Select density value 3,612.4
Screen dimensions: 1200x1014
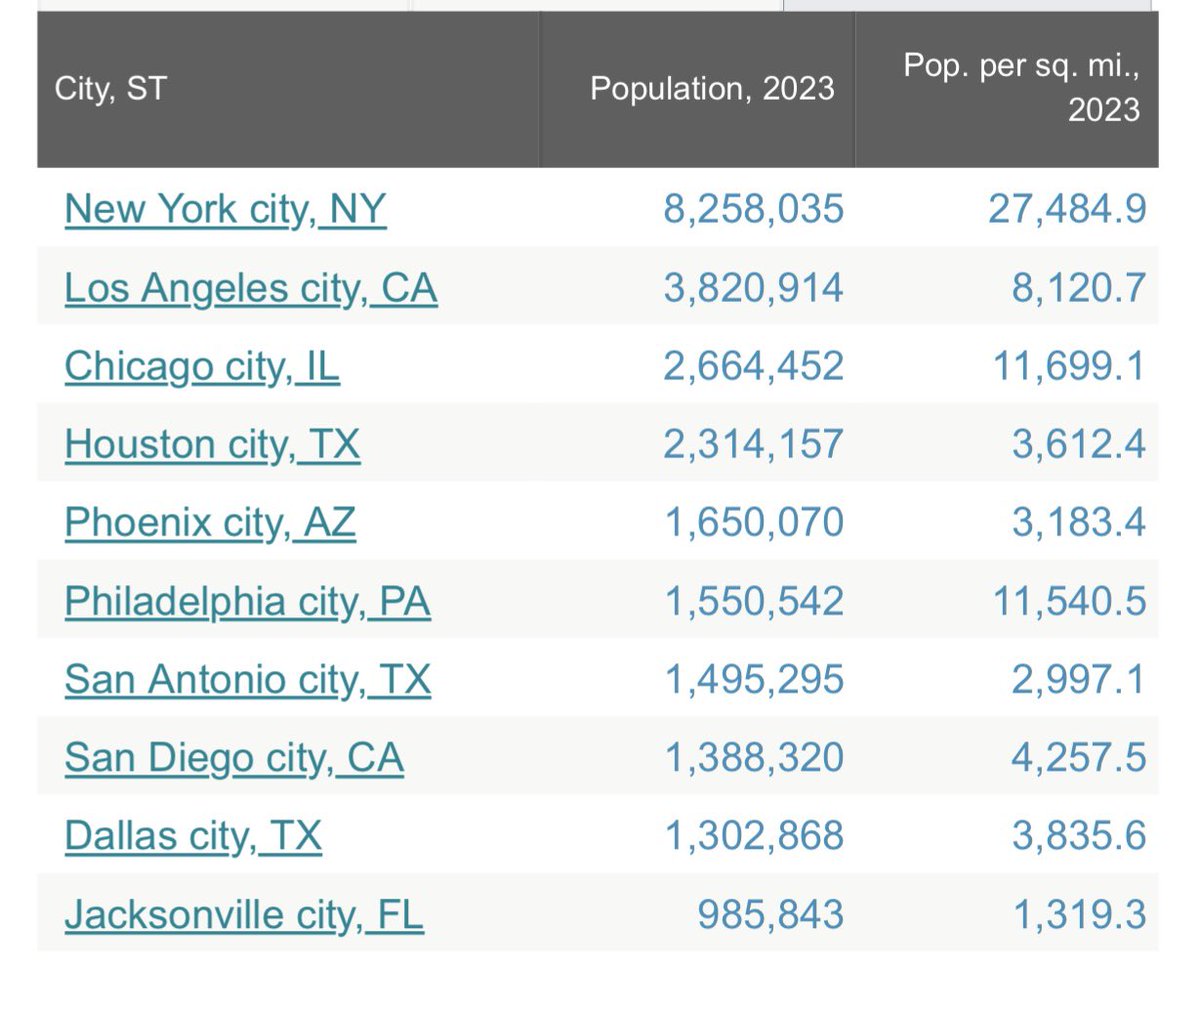pyautogui.click(x=1079, y=444)
